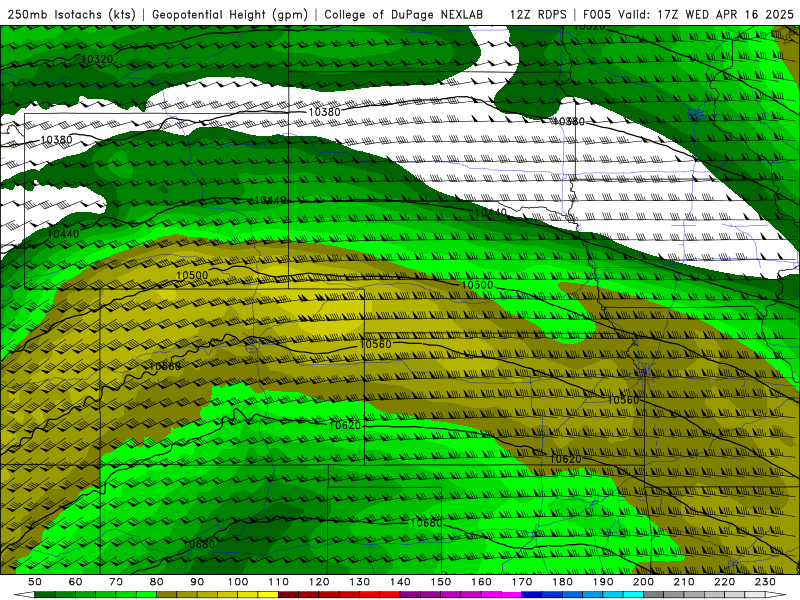800x600 pixels.
Task: Click the easternmost '10440' contour label
Action: tap(491, 212)
